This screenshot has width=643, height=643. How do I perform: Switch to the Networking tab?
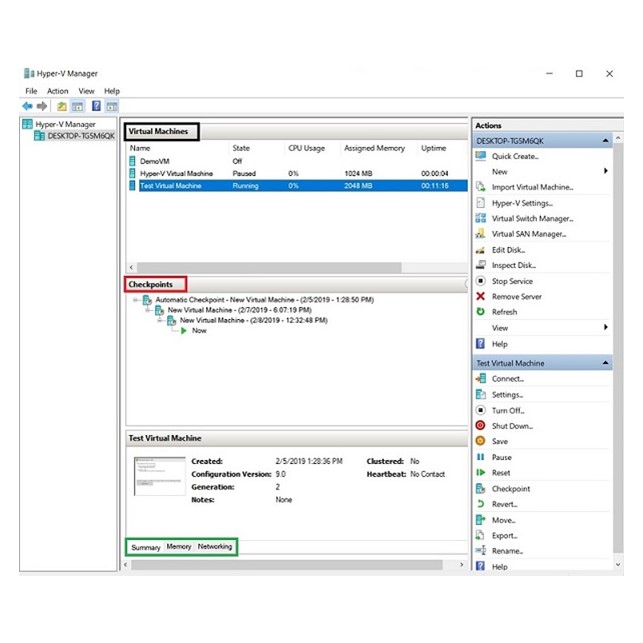pos(214,547)
